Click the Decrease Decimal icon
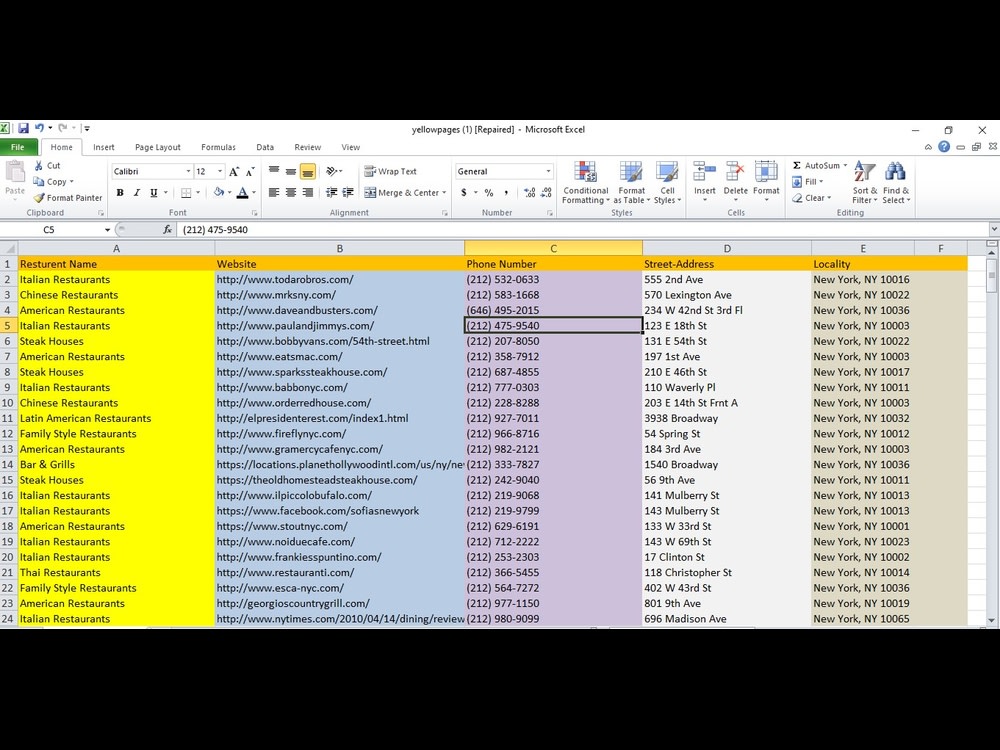Screen dimensions: 1000x750 546,193
